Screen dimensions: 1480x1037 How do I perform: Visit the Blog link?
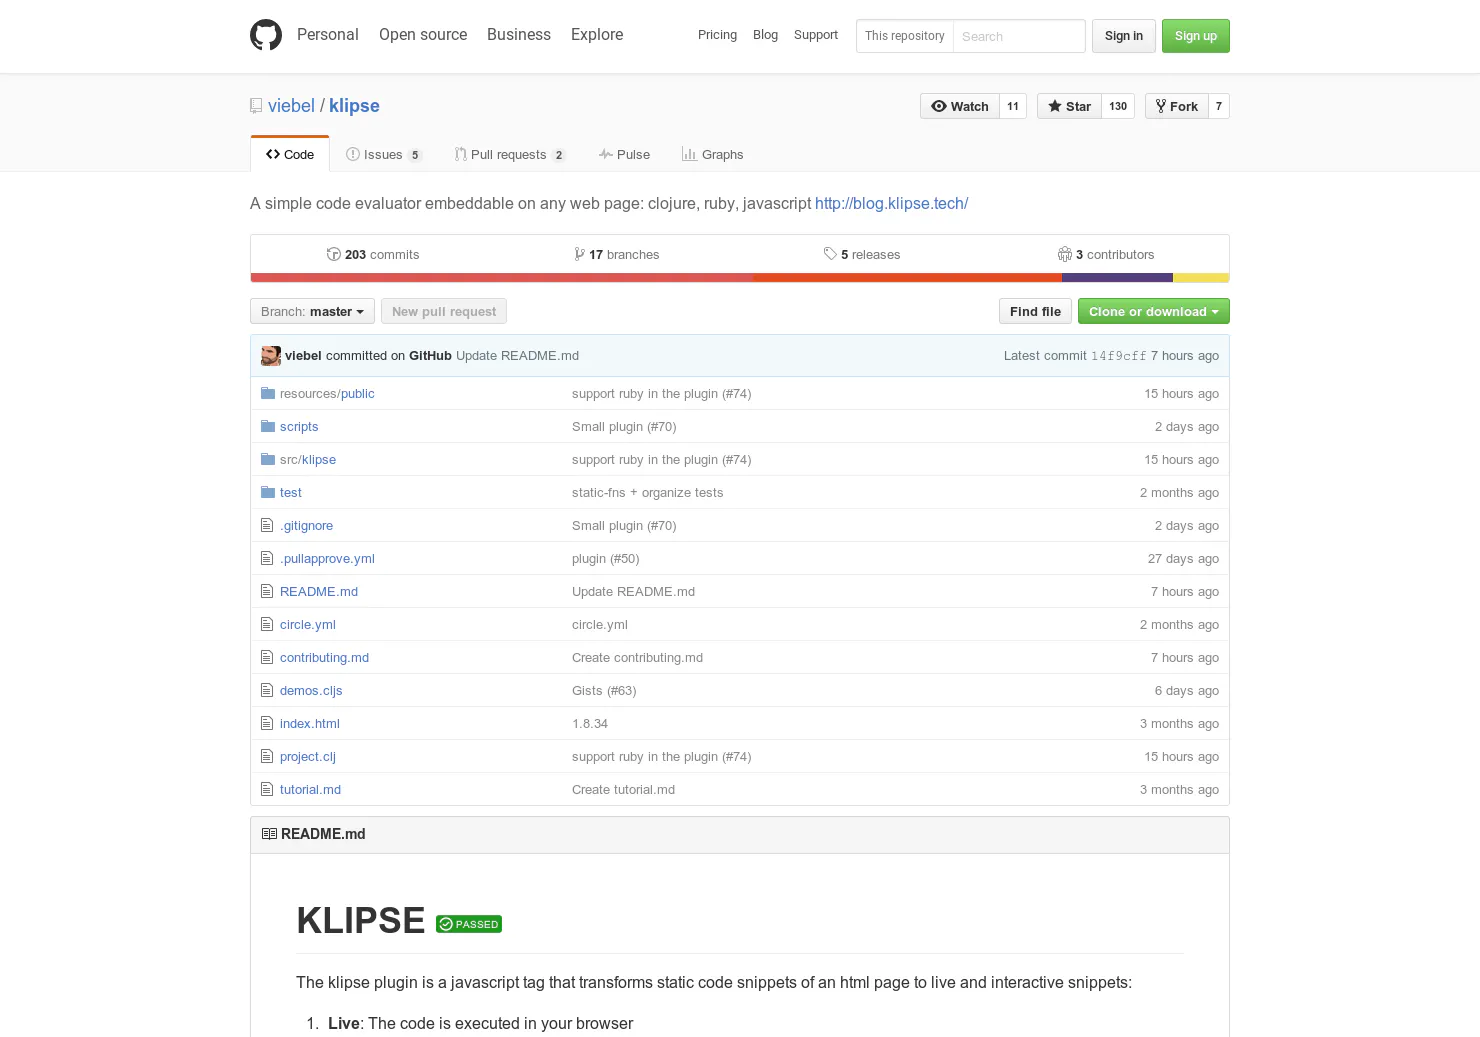pos(765,35)
